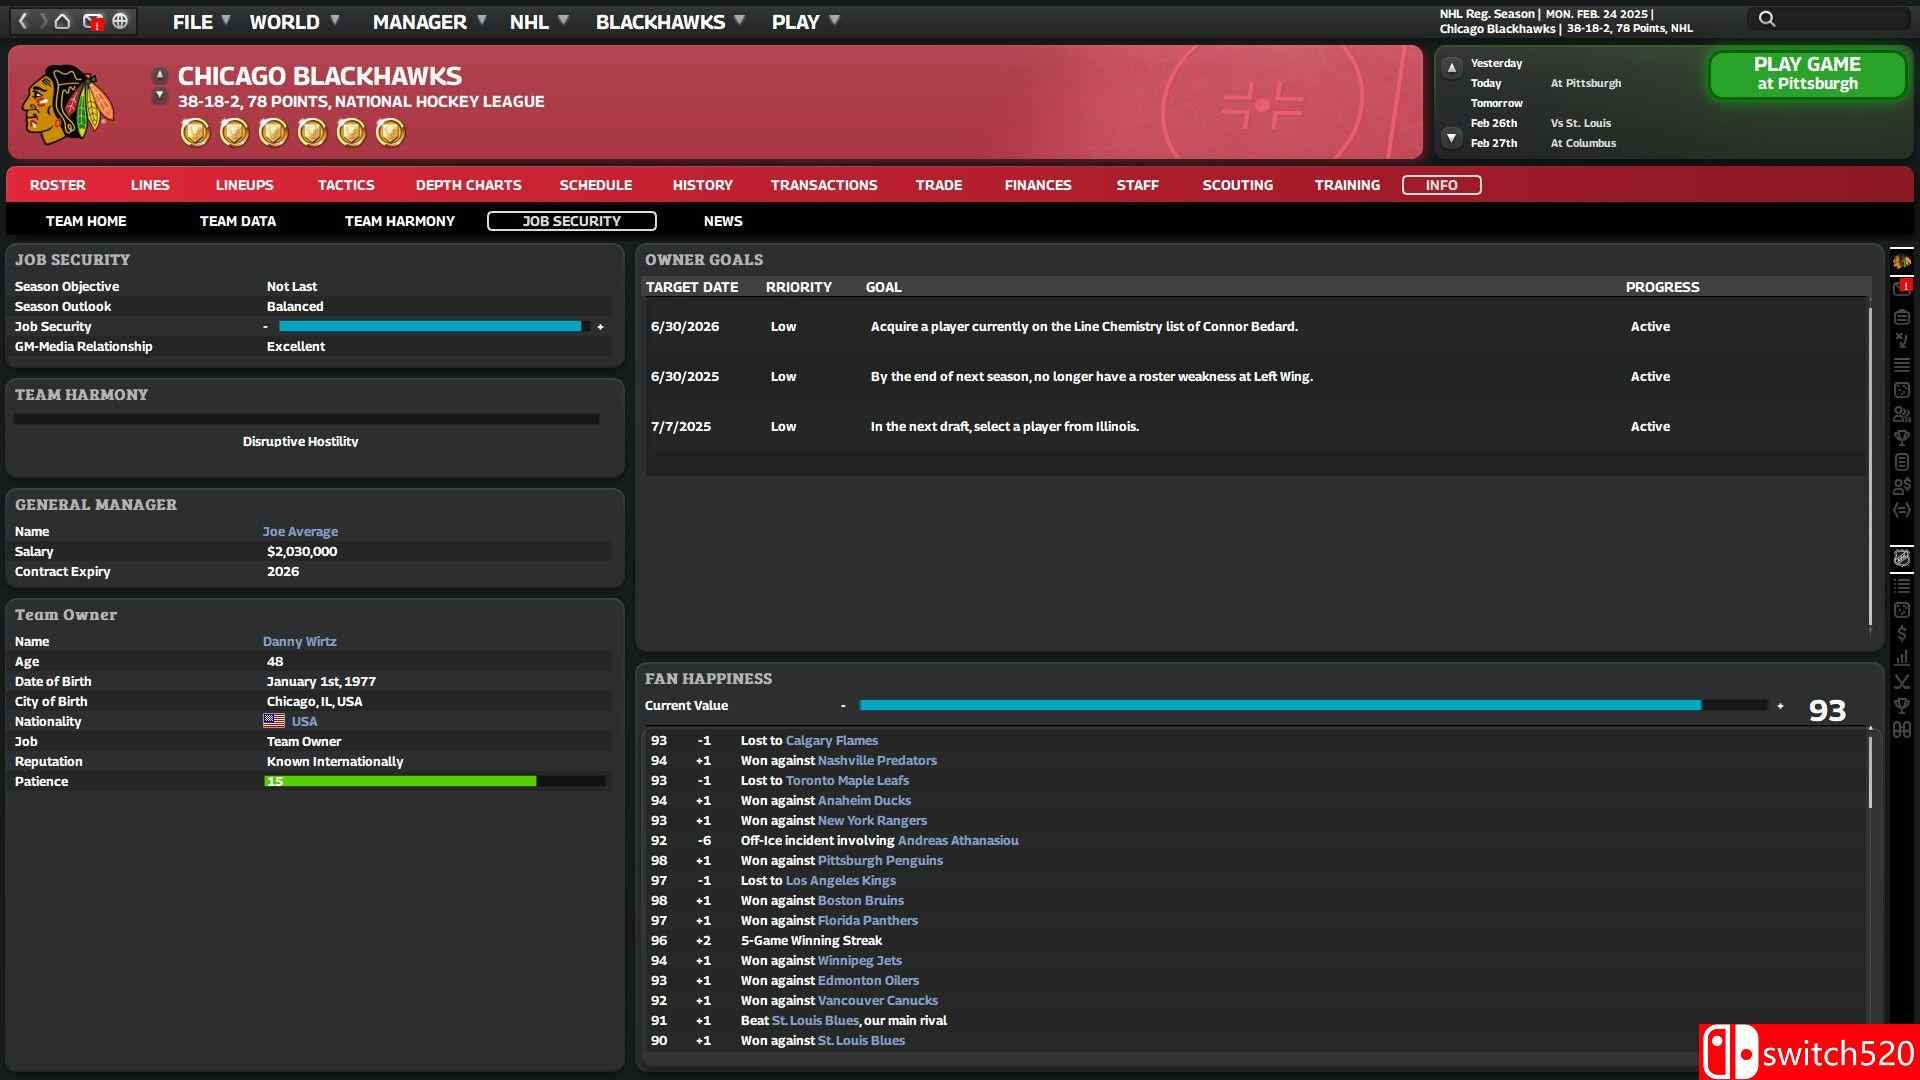The image size is (1920, 1080).
Task: Click NHL shield icon in right sidebar
Action: [1901, 558]
